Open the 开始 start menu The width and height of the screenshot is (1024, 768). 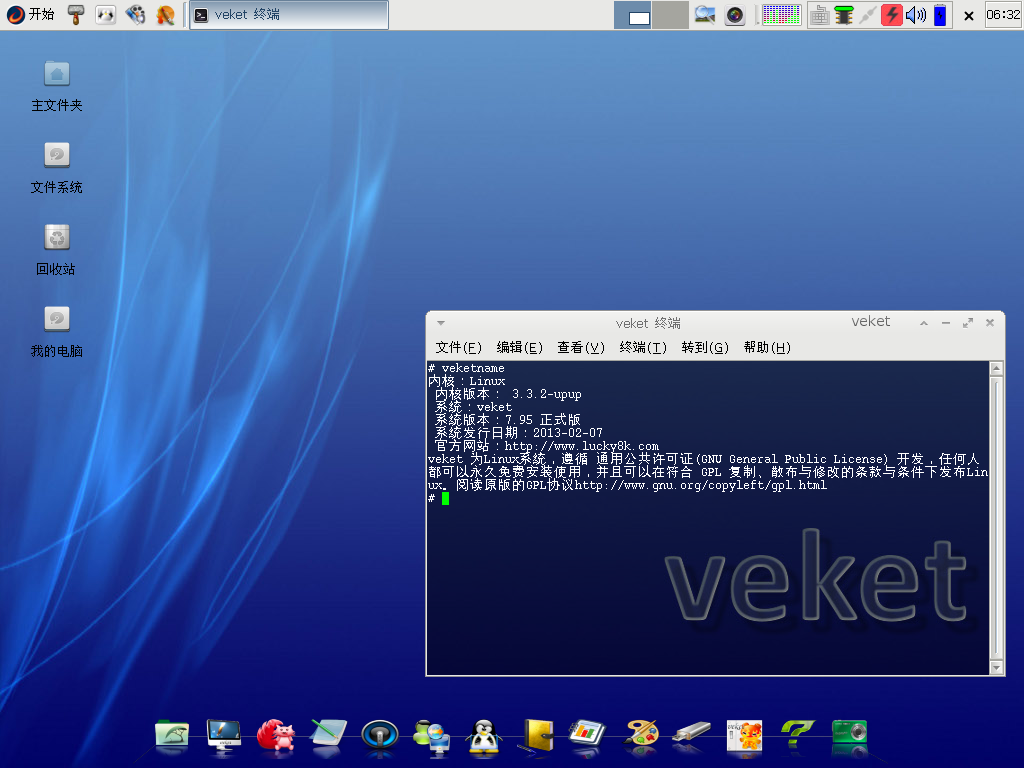pyautogui.click(x=30, y=14)
